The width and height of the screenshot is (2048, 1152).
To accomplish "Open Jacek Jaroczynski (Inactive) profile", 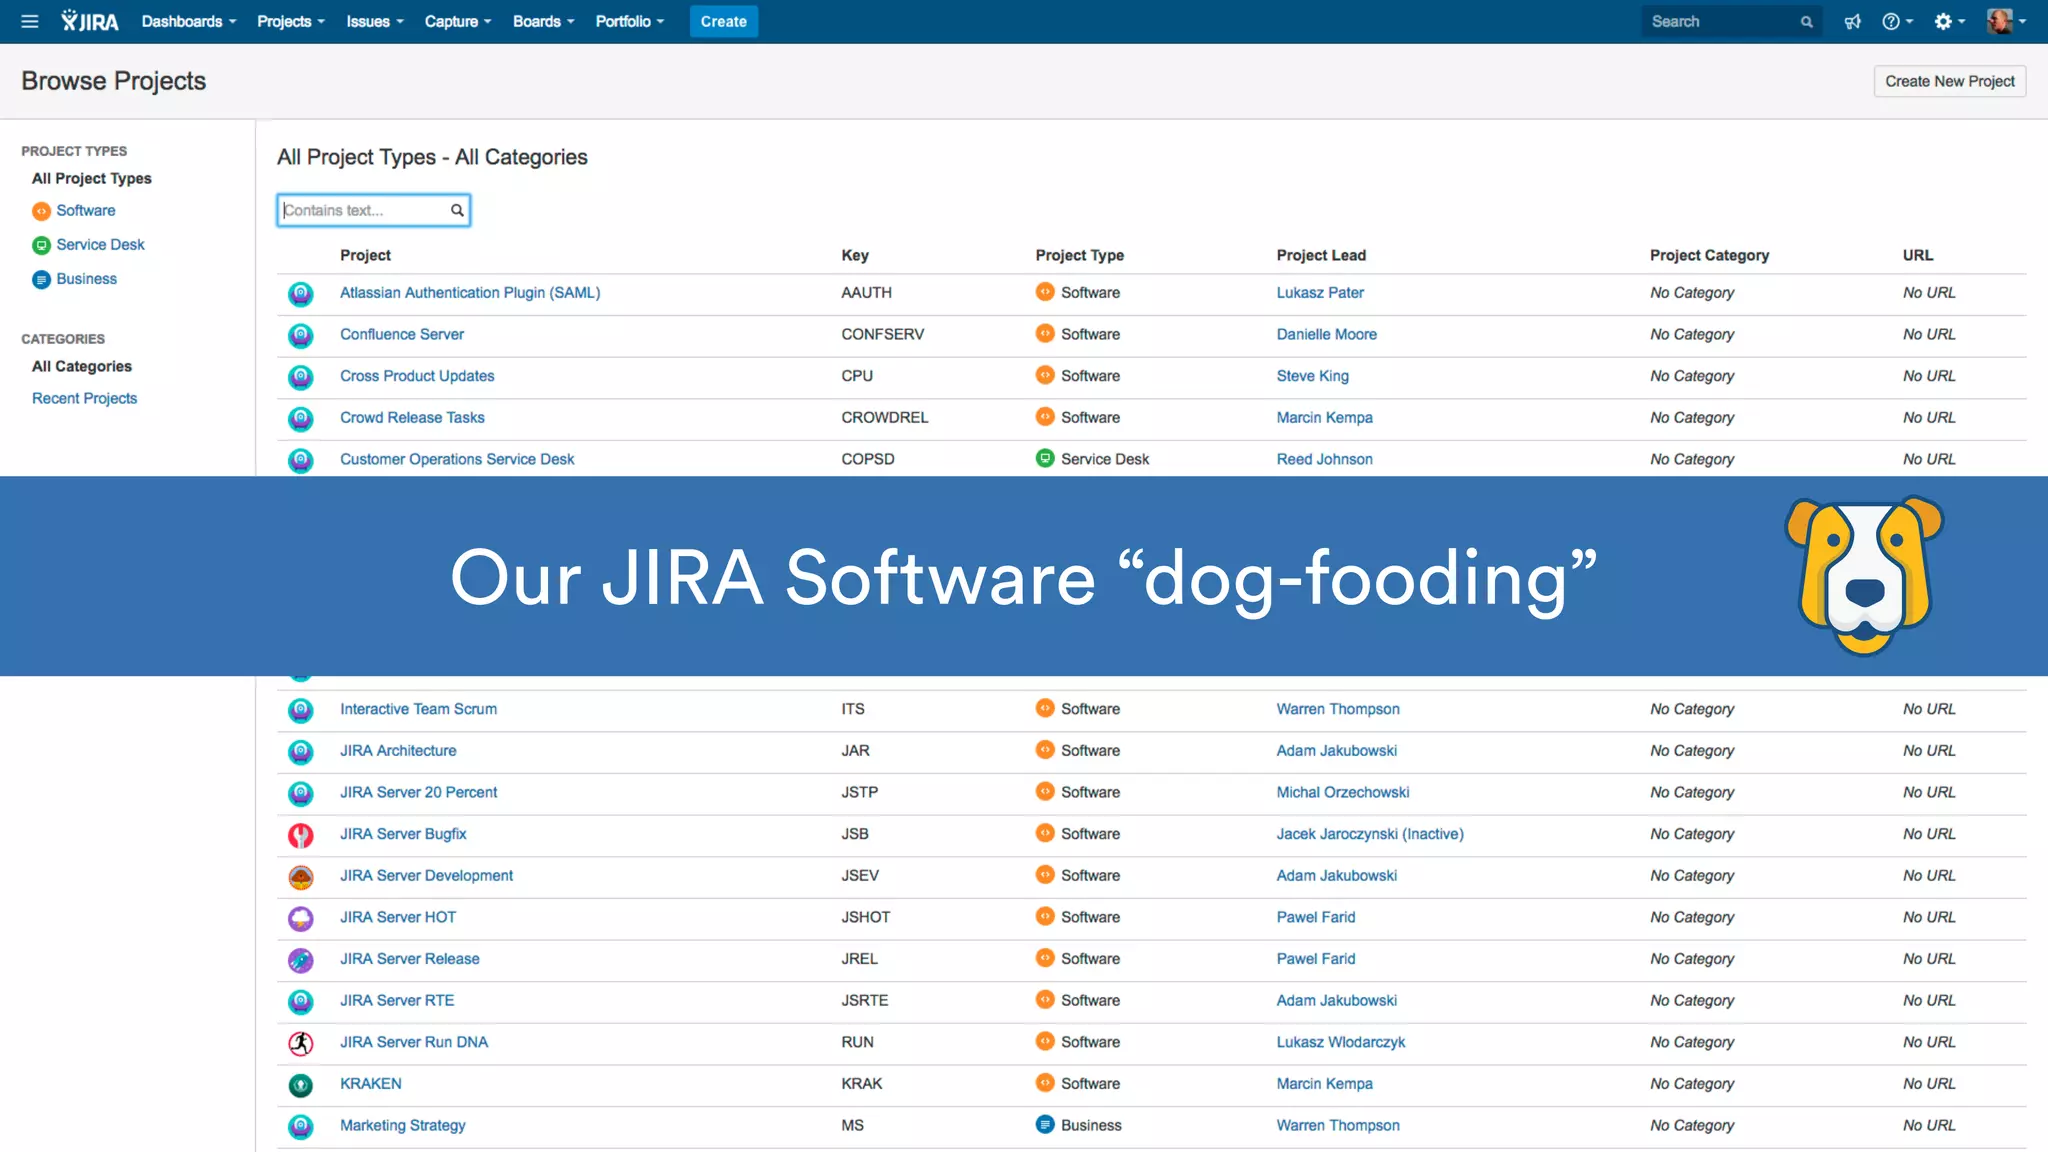I will click(1370, 833).
